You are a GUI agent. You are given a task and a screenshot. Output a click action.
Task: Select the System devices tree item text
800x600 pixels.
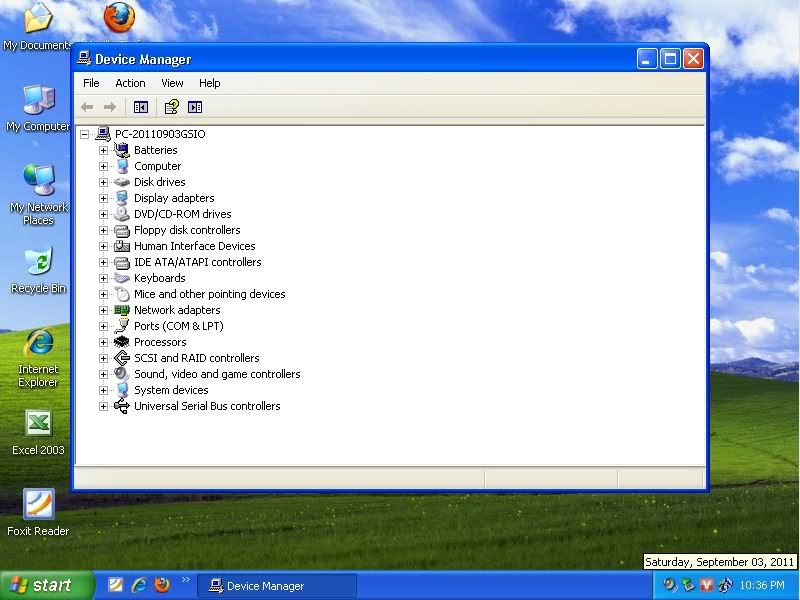tap(171, 390)
